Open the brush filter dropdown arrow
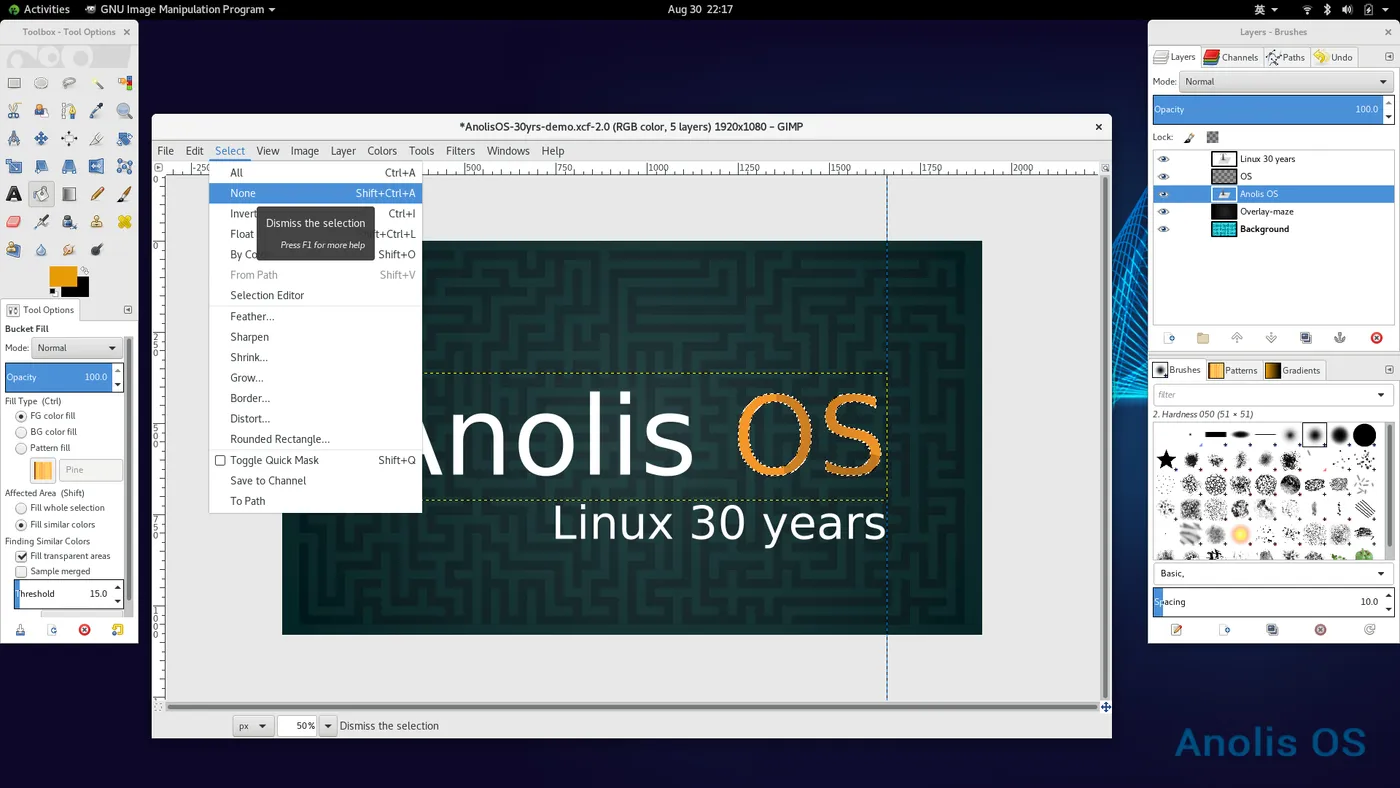This screenshot has height=788, width=1400. [x=1381, y=395]
